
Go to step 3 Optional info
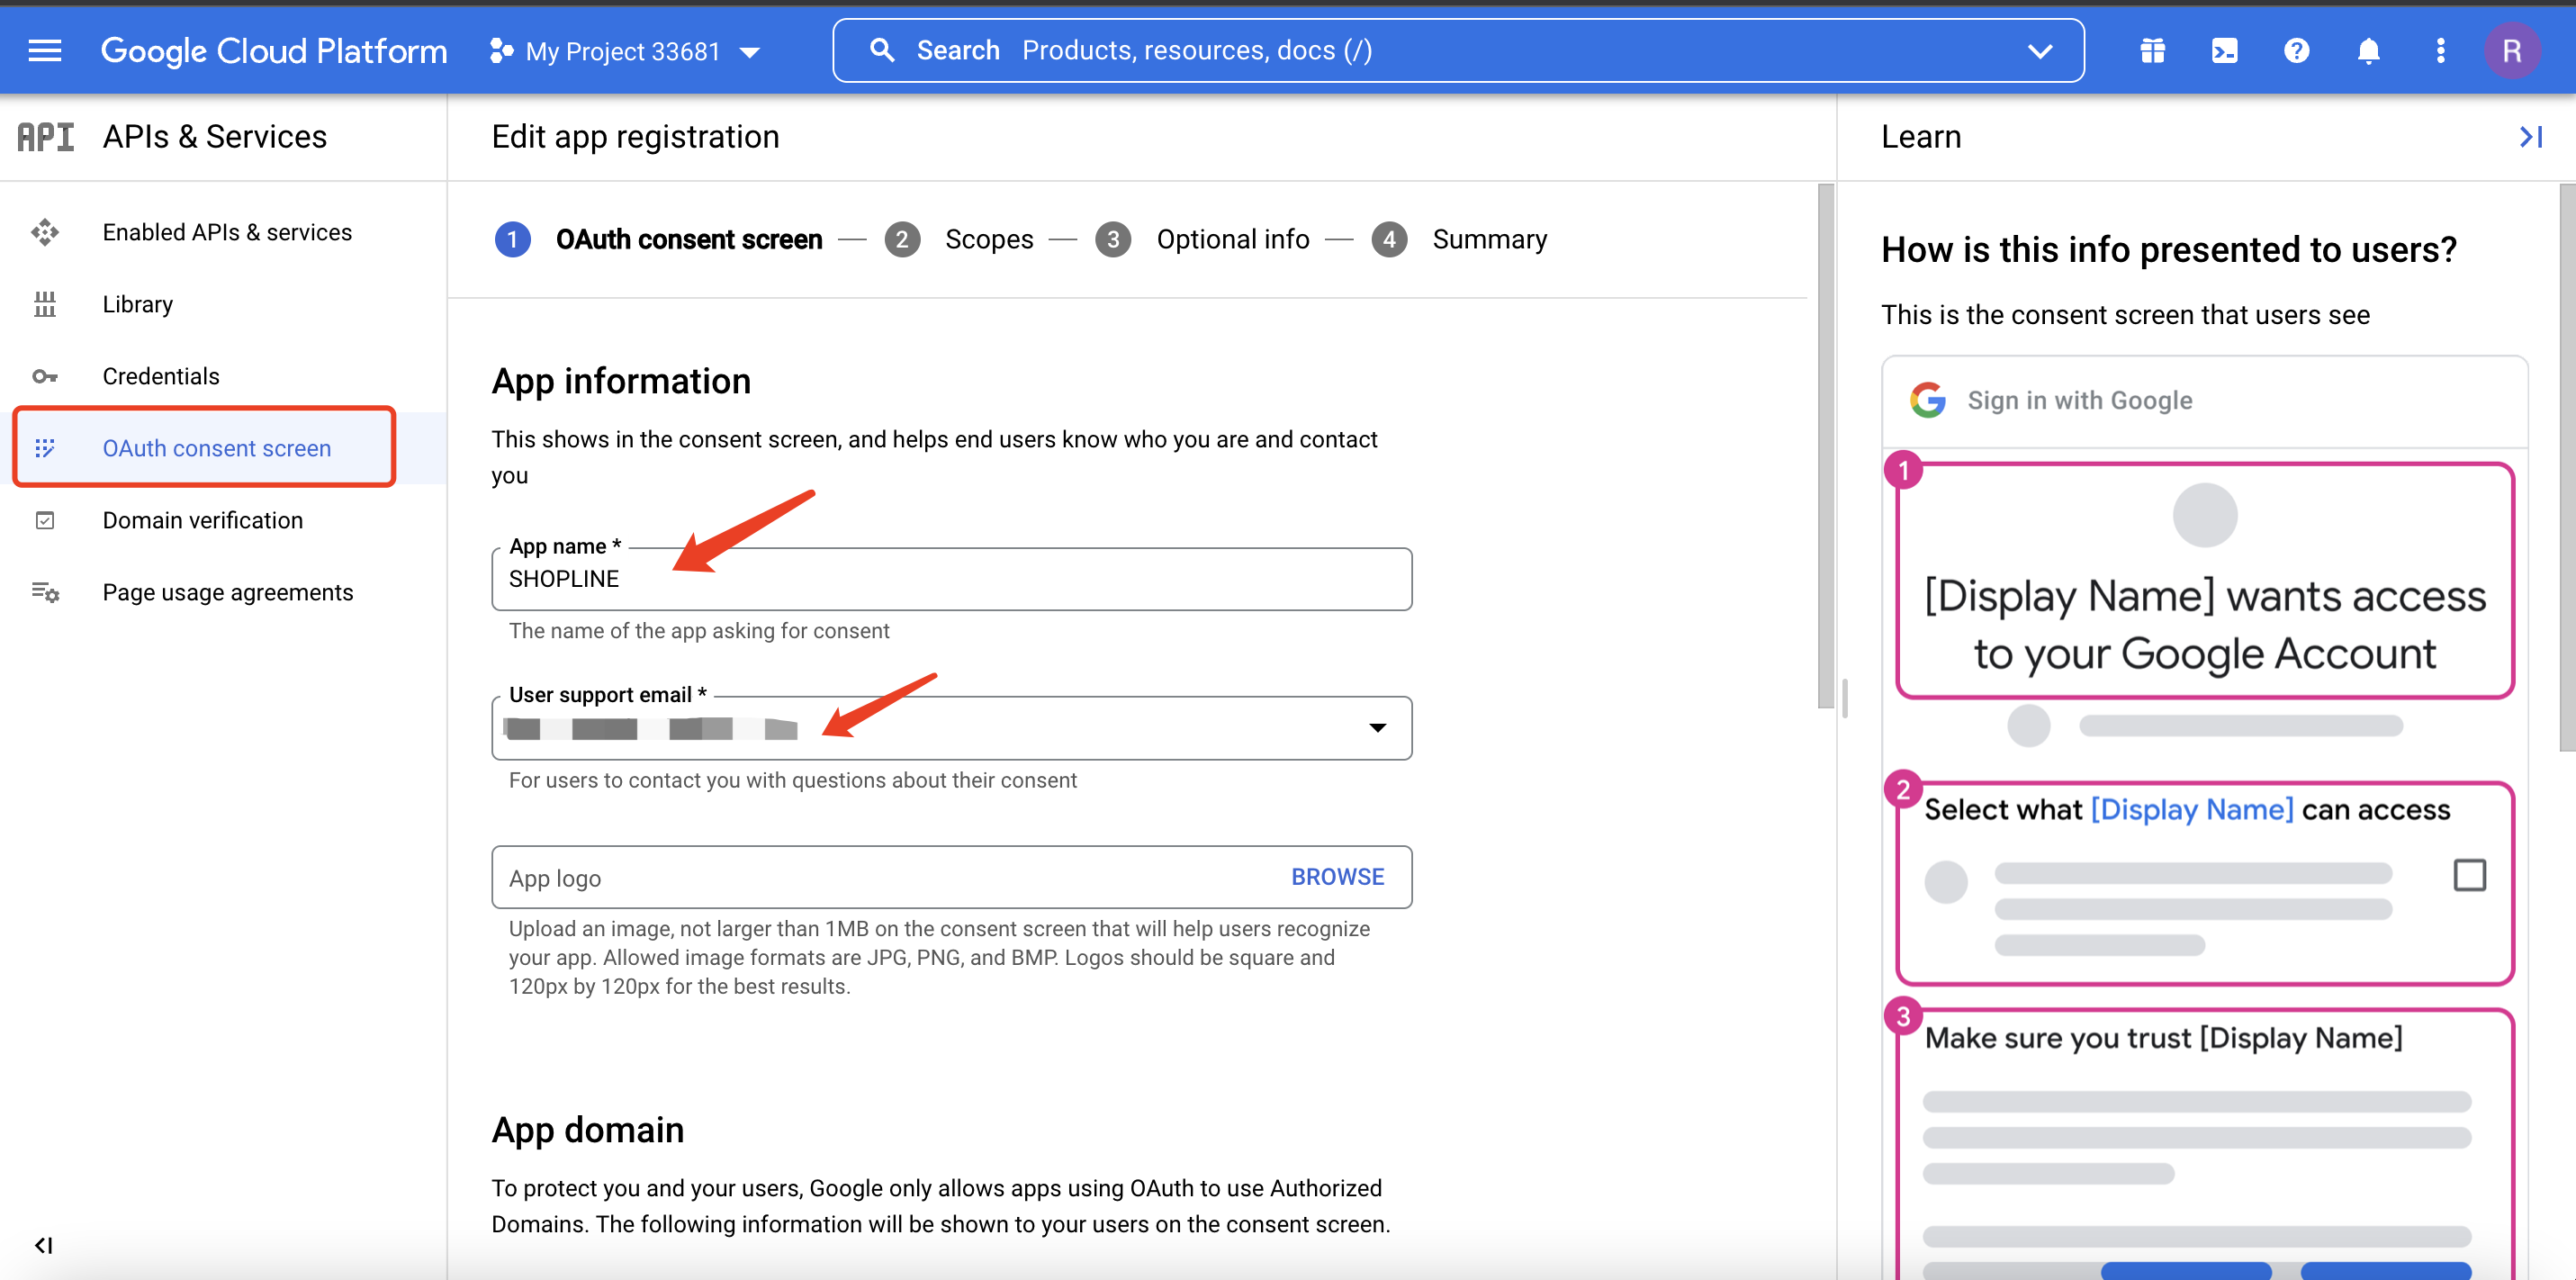pos(1202,239)
